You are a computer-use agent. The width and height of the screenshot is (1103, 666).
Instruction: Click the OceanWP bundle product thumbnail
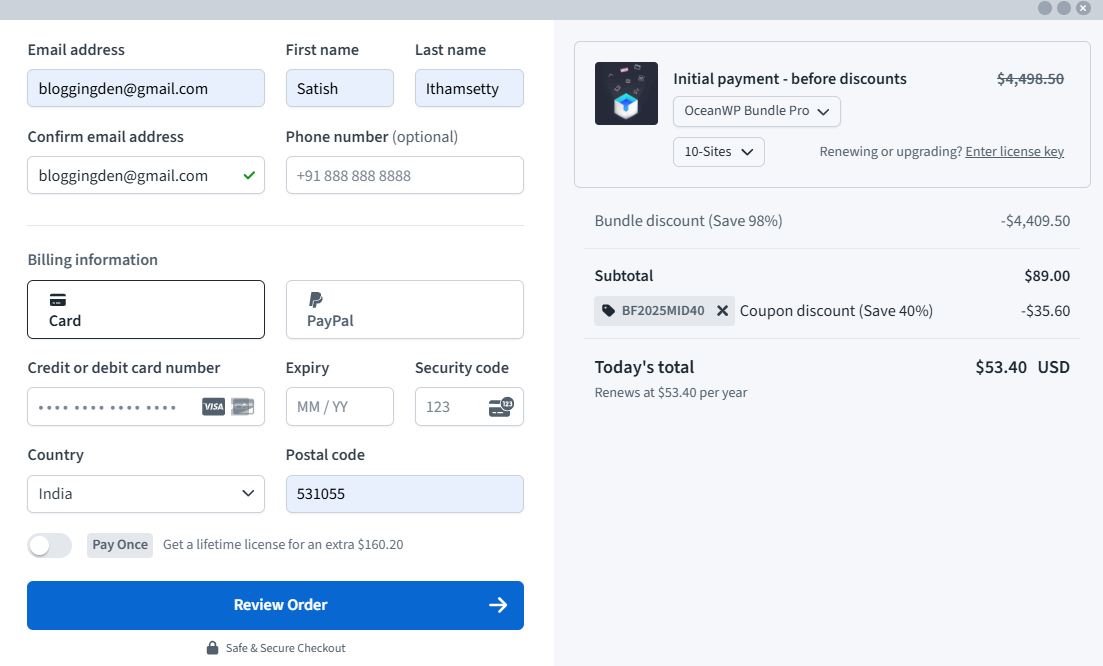(x=626, y=94)
